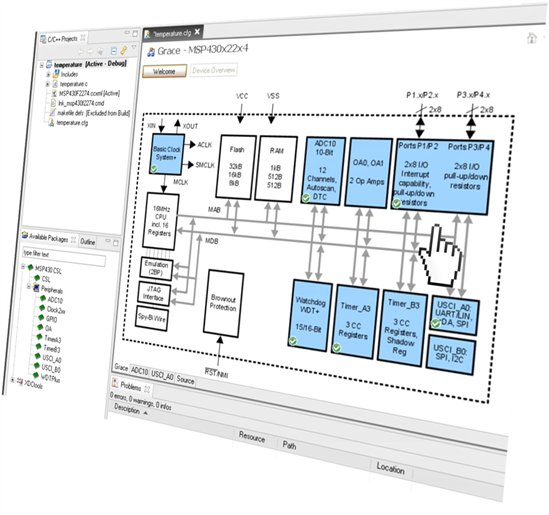Toggle the Ports P1/P2 enabled checkmark
Screen dimensions: 549x515
396,203
